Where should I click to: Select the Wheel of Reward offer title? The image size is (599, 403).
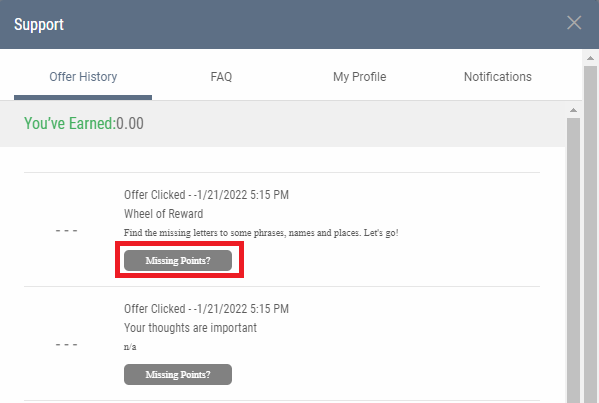164,214
